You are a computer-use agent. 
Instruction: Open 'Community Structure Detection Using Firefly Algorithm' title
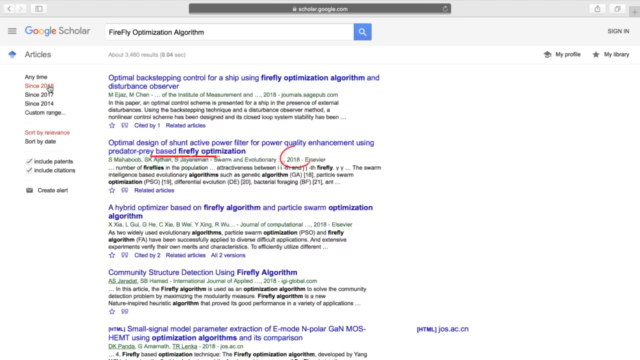(202, 272)
